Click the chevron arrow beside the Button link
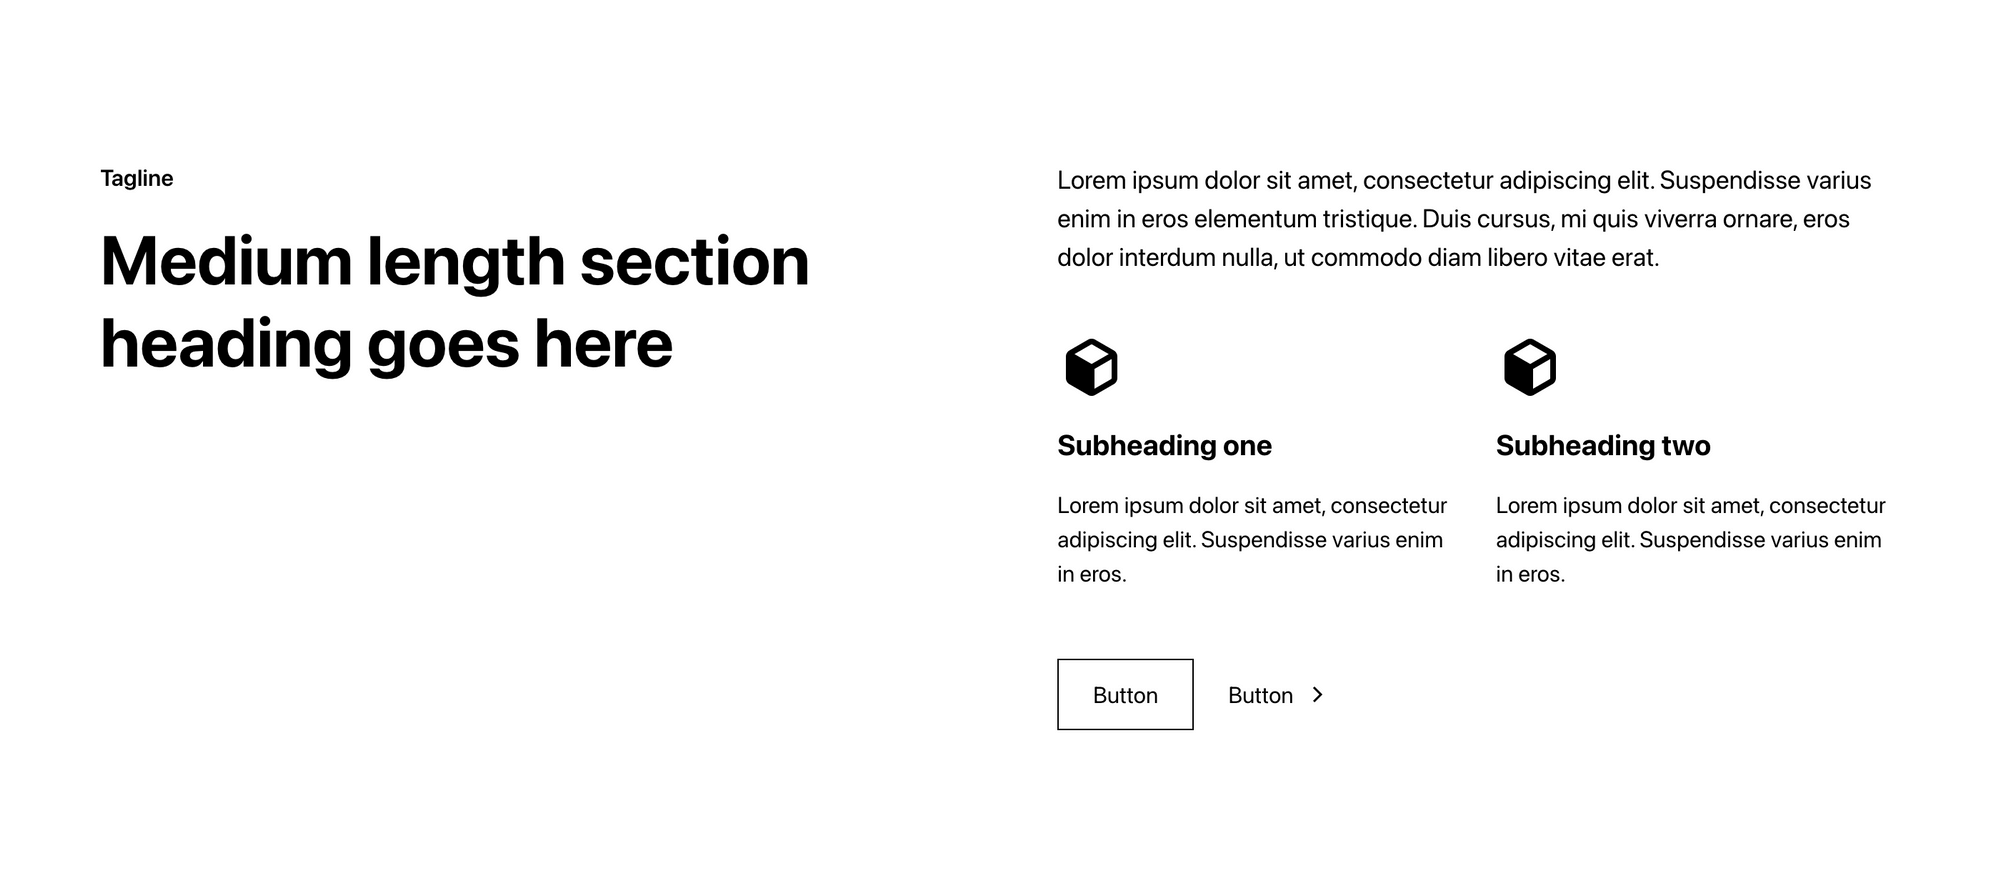Image resolution: width=2000 pixels, height=890 pixels. pos(1317,695)
